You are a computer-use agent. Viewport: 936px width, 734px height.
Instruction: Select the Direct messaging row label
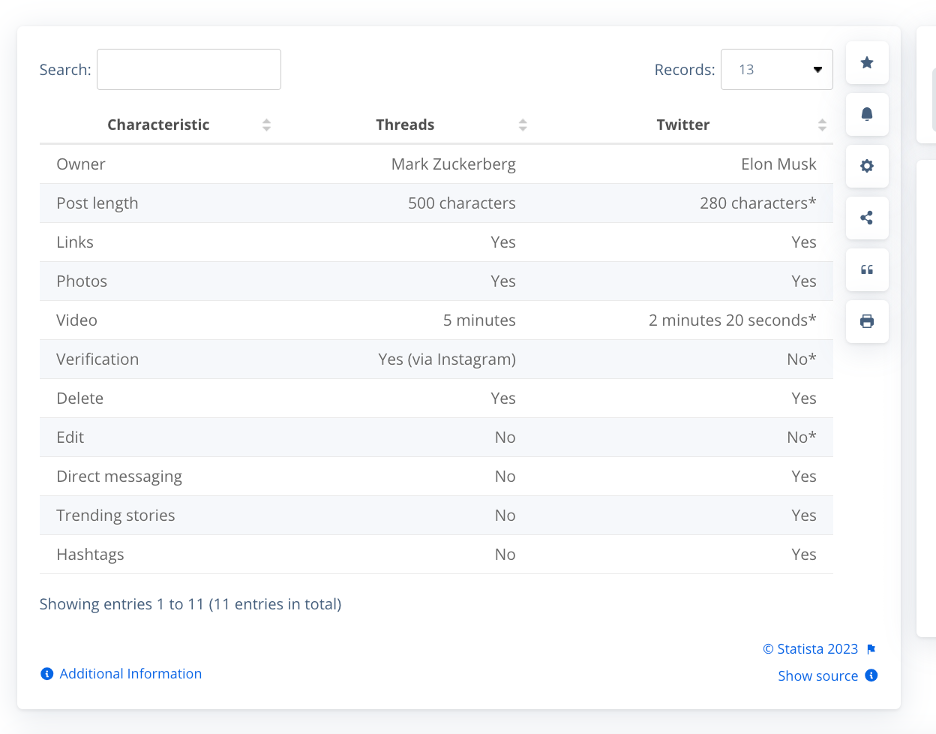point(119,476)
